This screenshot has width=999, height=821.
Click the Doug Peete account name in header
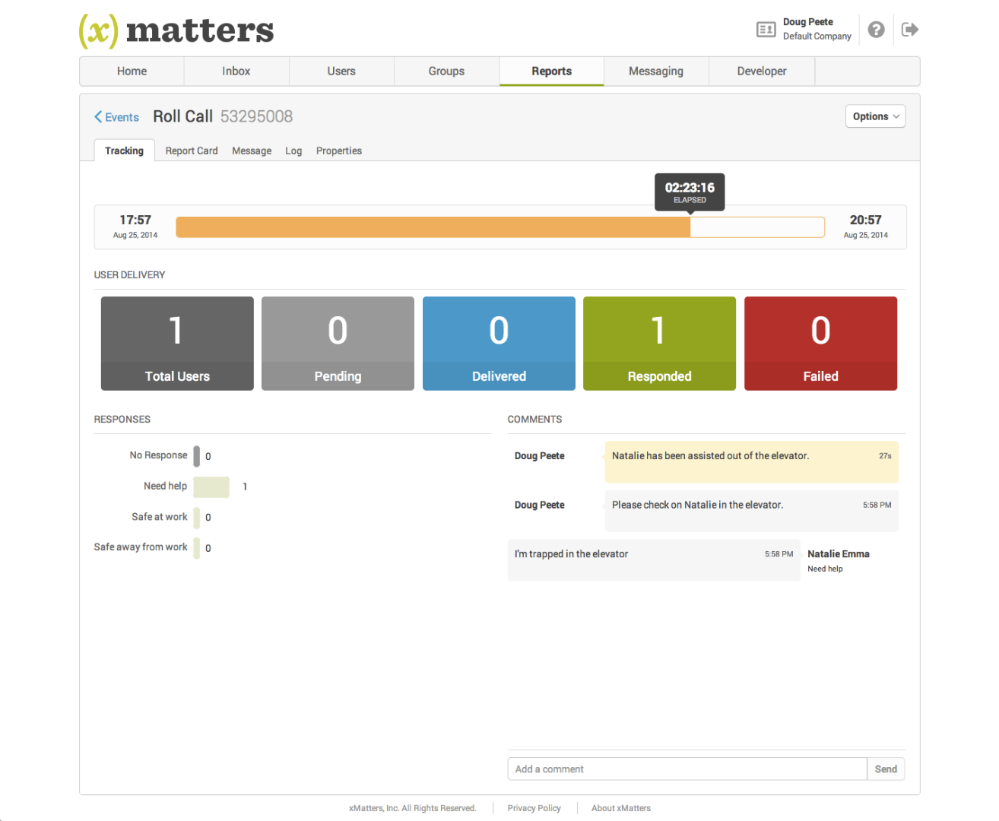[x=808, y=22]
